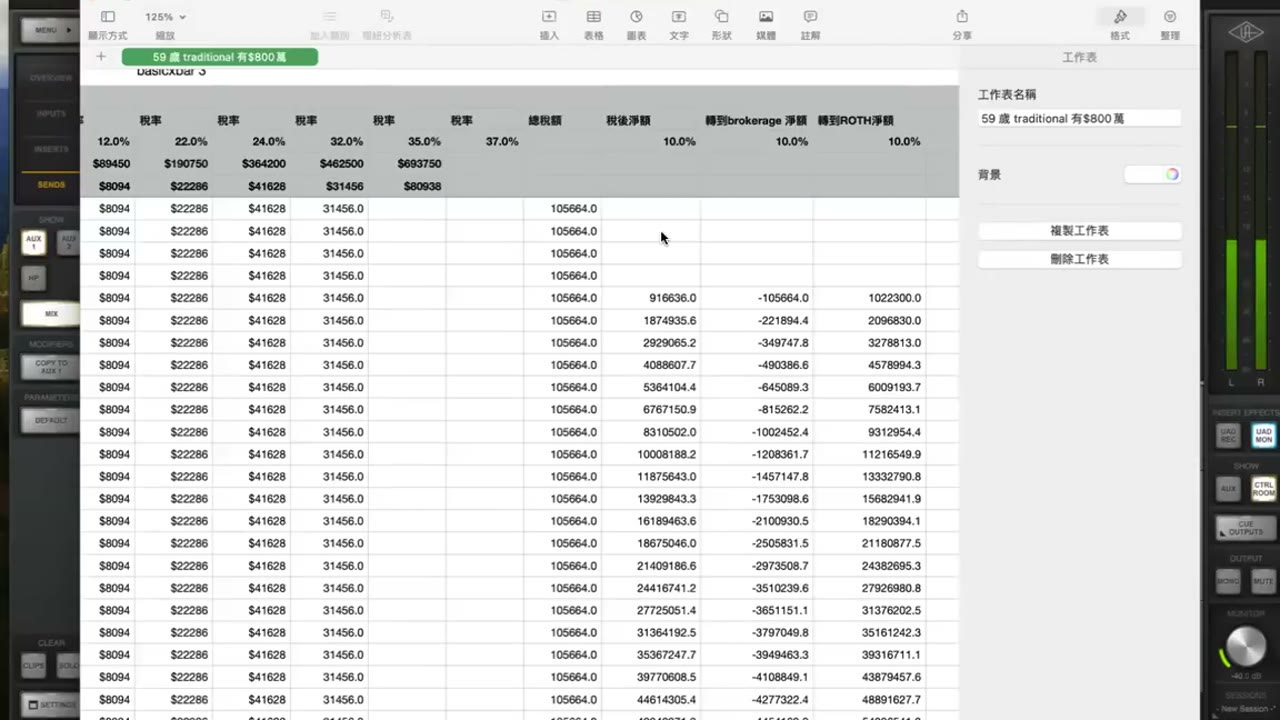Click the 刪除工作表 delete sheet button
This screenshot has width=1280, height=720.
[x=1080, y=259]
